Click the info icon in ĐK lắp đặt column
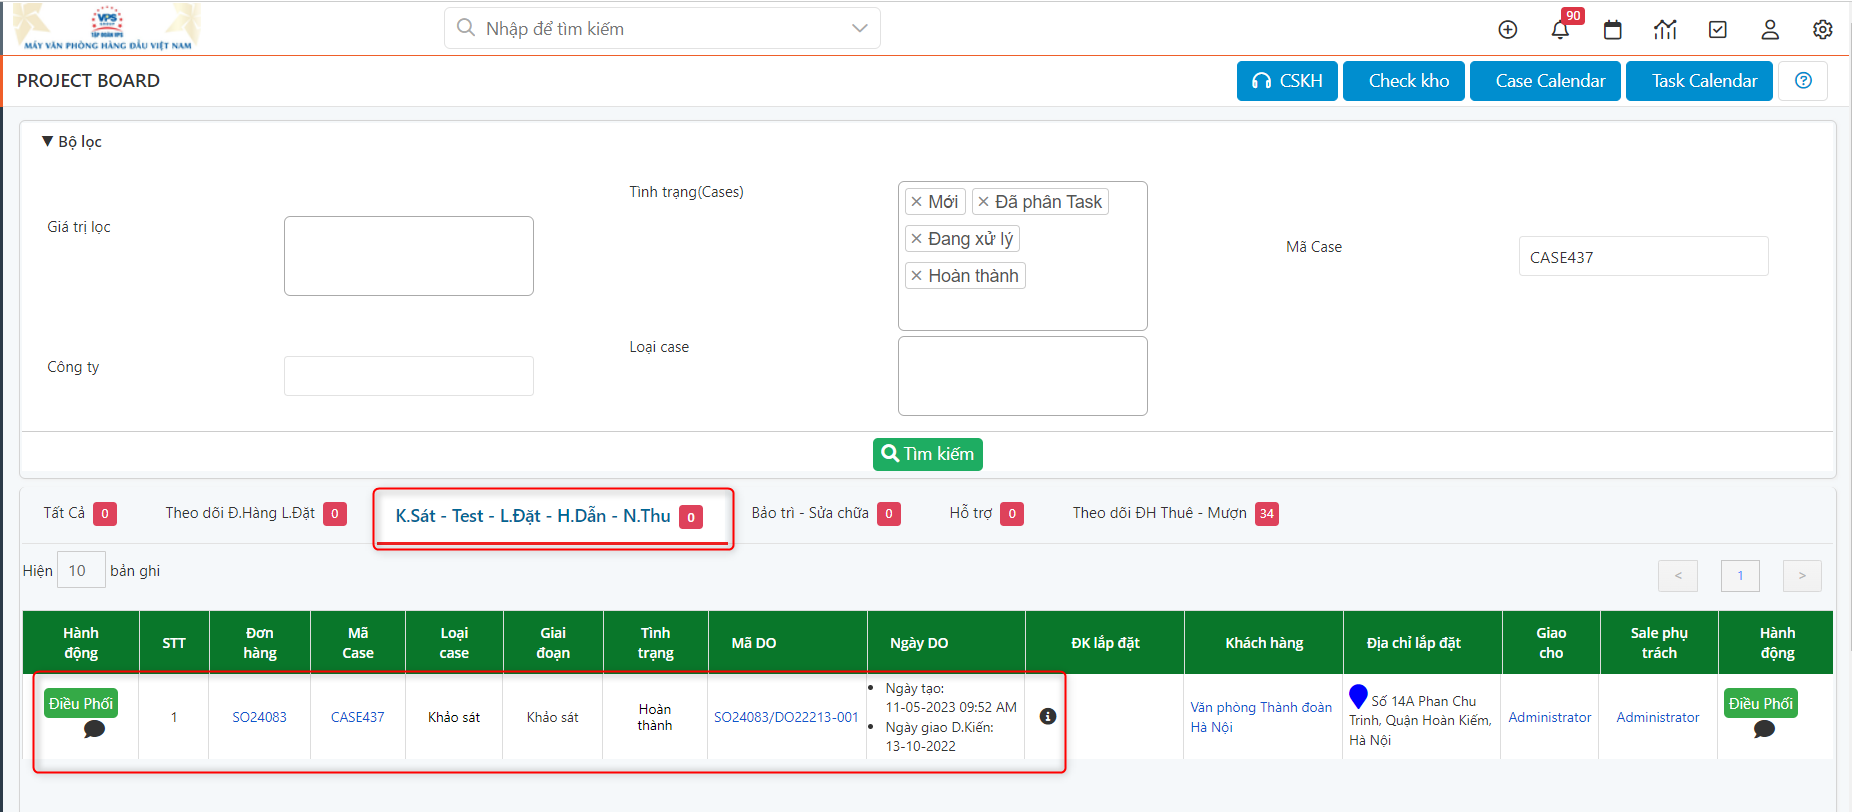 click(x=1048, y=716)
